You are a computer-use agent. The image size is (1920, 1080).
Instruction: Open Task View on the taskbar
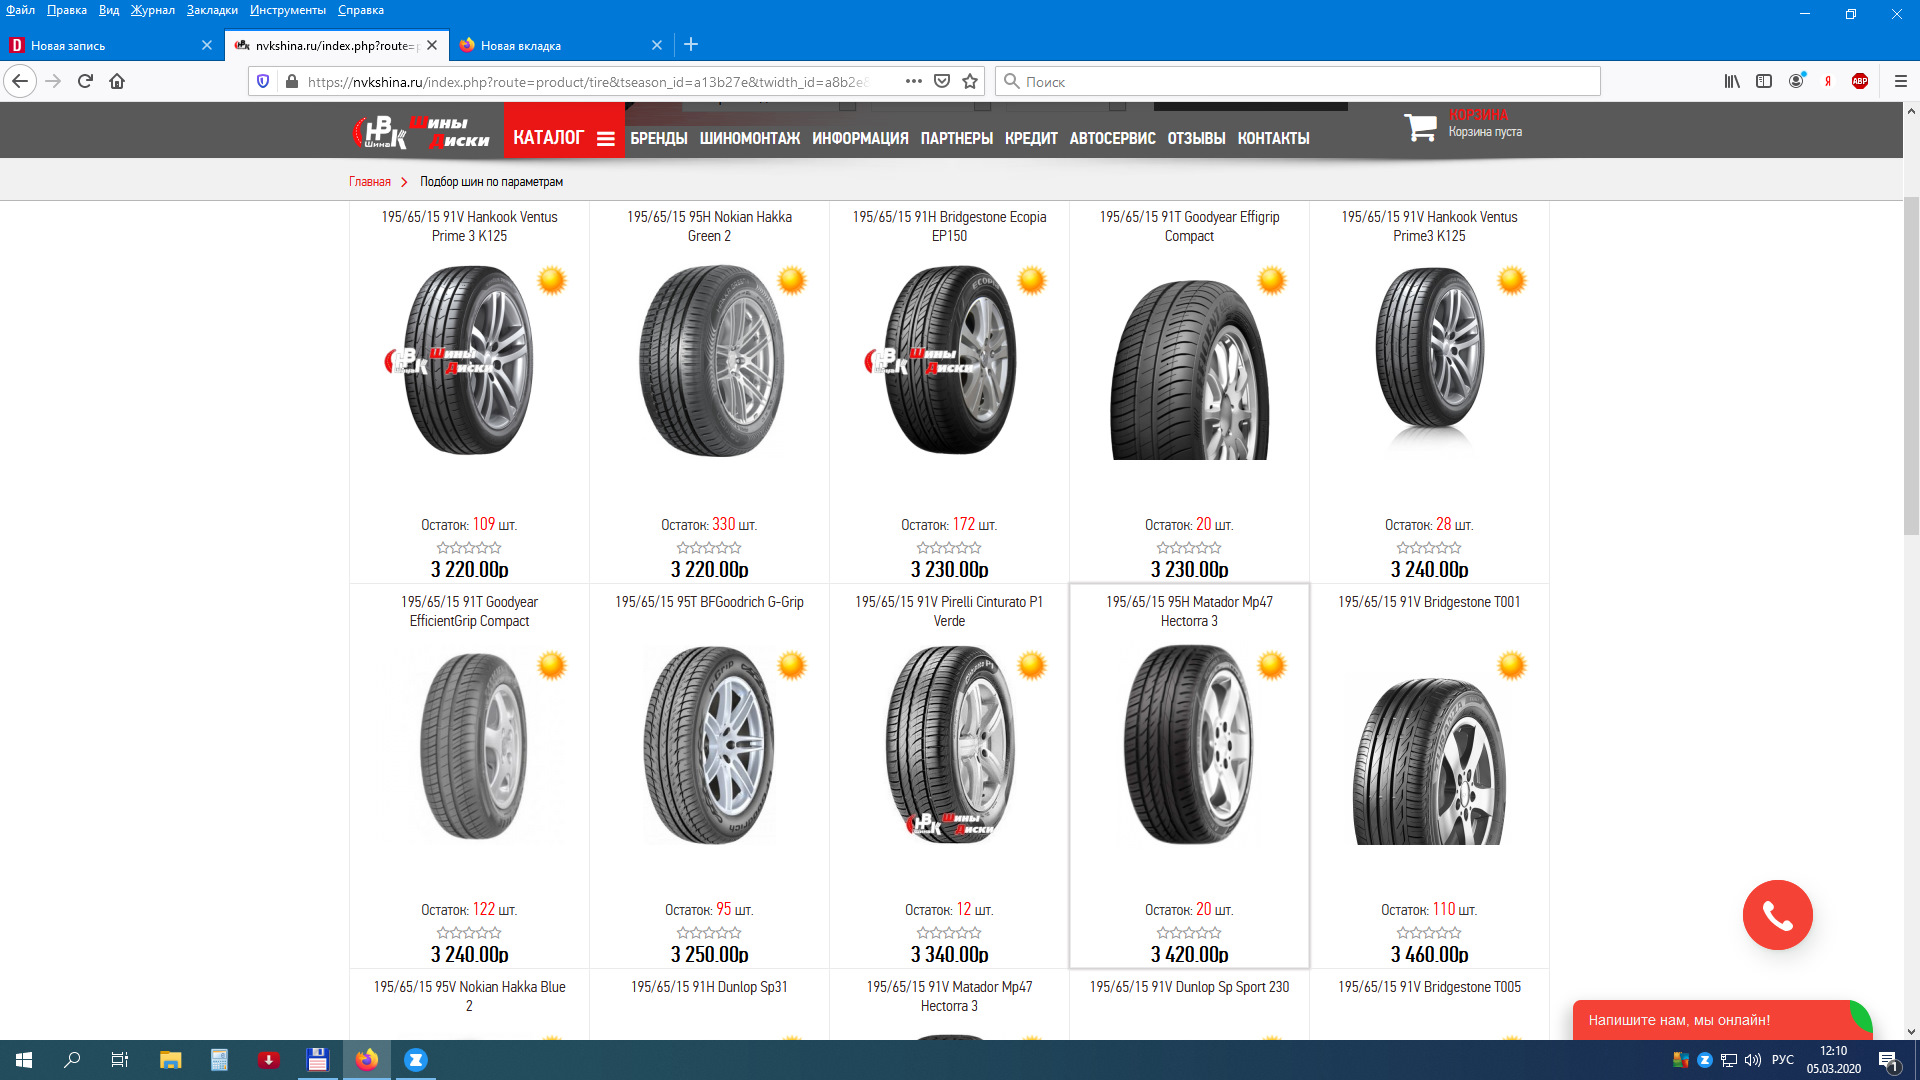[x=120, y=1060]
